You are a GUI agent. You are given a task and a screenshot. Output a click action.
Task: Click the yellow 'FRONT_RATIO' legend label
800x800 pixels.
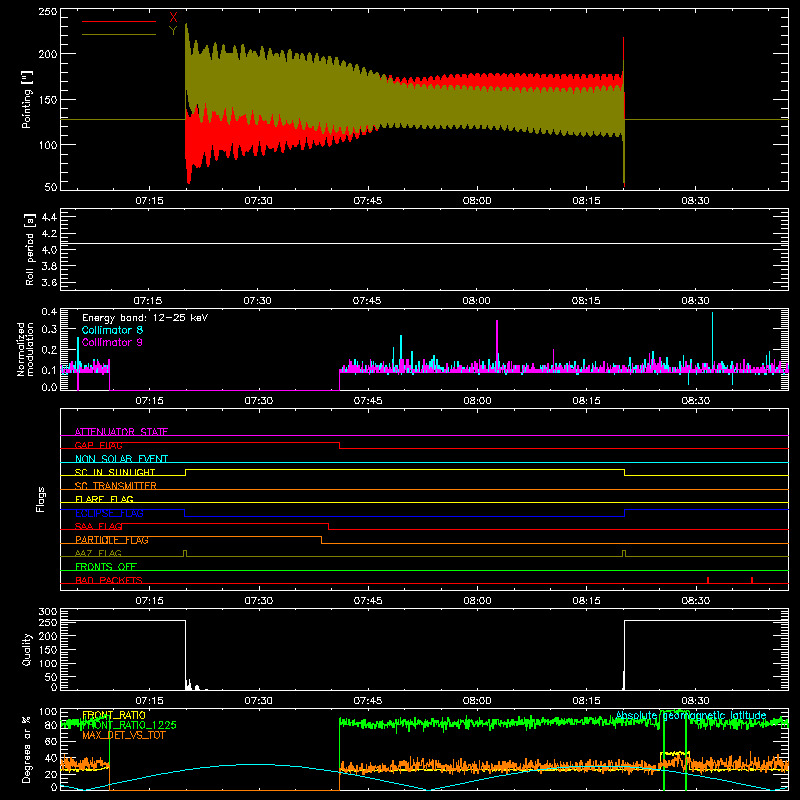tap(114, 715)
